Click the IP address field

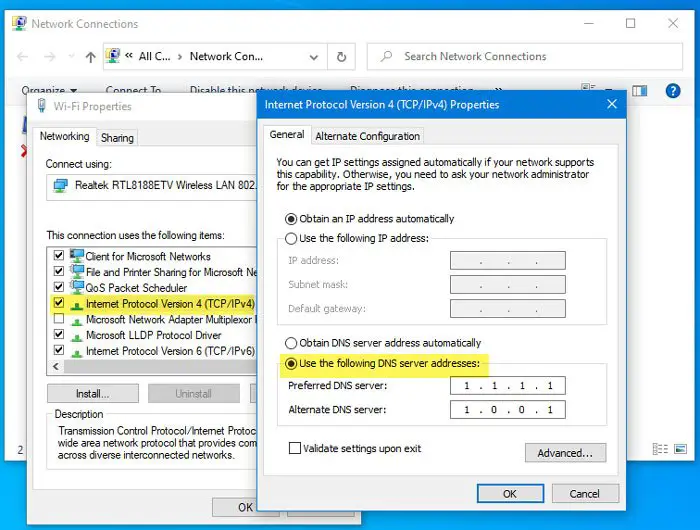(508, 260)
